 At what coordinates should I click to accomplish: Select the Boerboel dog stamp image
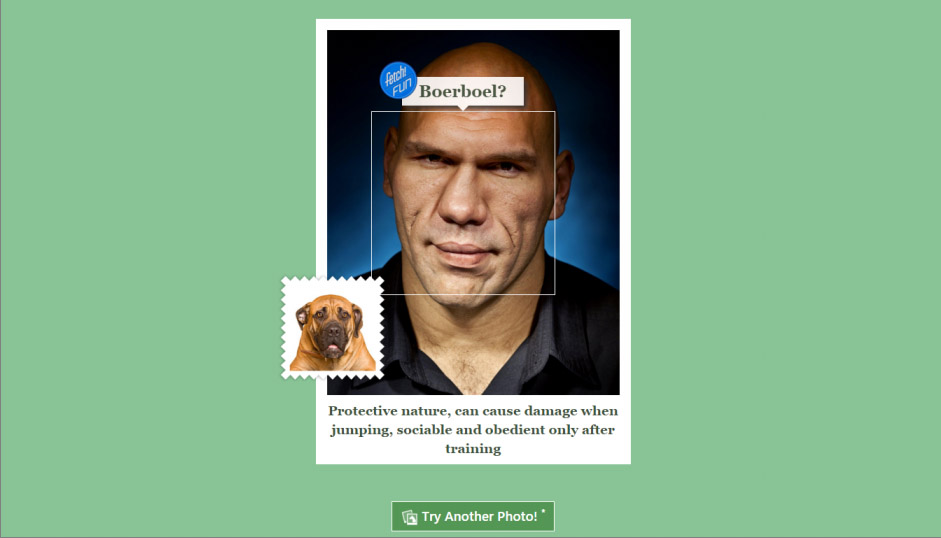pyautogui.click(x=332, y=328)
